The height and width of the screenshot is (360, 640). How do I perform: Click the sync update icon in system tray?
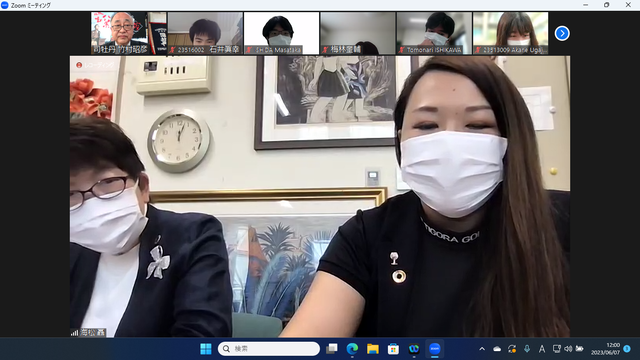(x=512, y=349)
